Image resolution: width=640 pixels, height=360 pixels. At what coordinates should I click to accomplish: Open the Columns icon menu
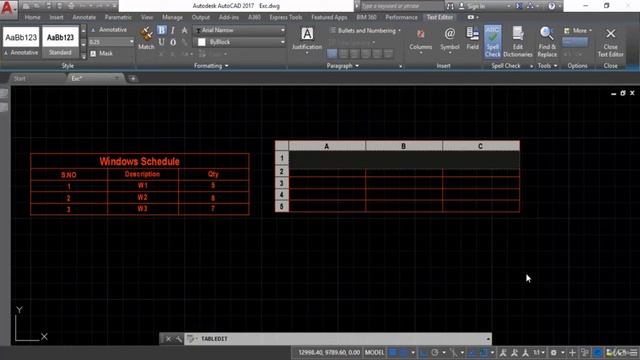pos(420,40)
